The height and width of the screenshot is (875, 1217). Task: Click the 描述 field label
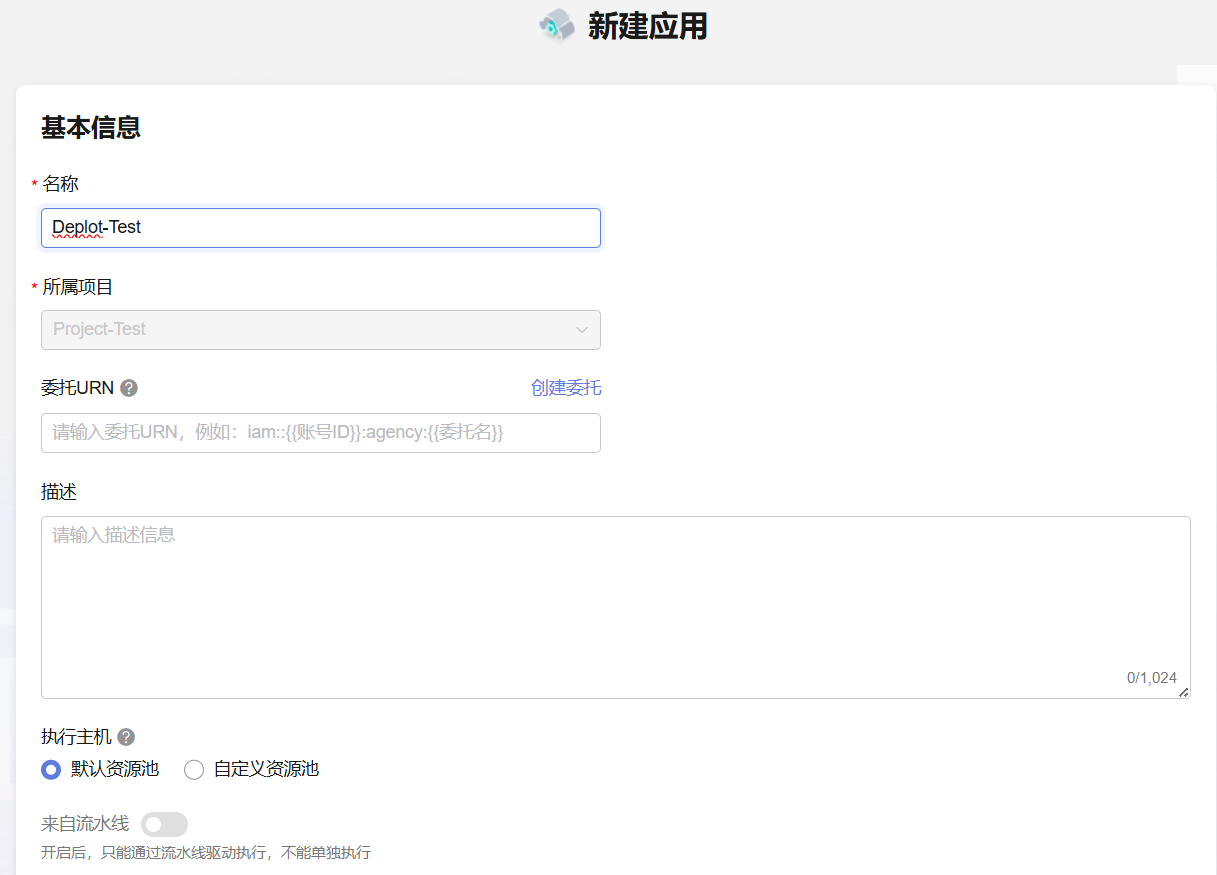(59, 492)
